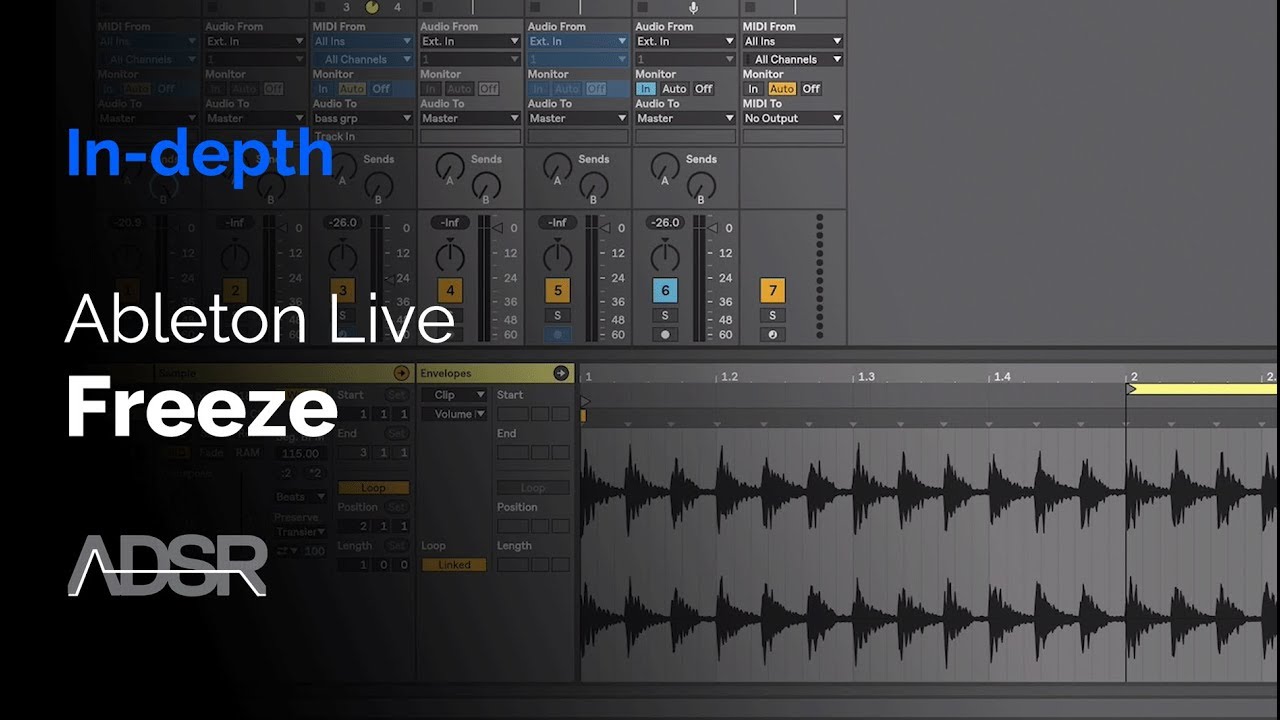Click the :2 halve tempo button

click(287, 473)
